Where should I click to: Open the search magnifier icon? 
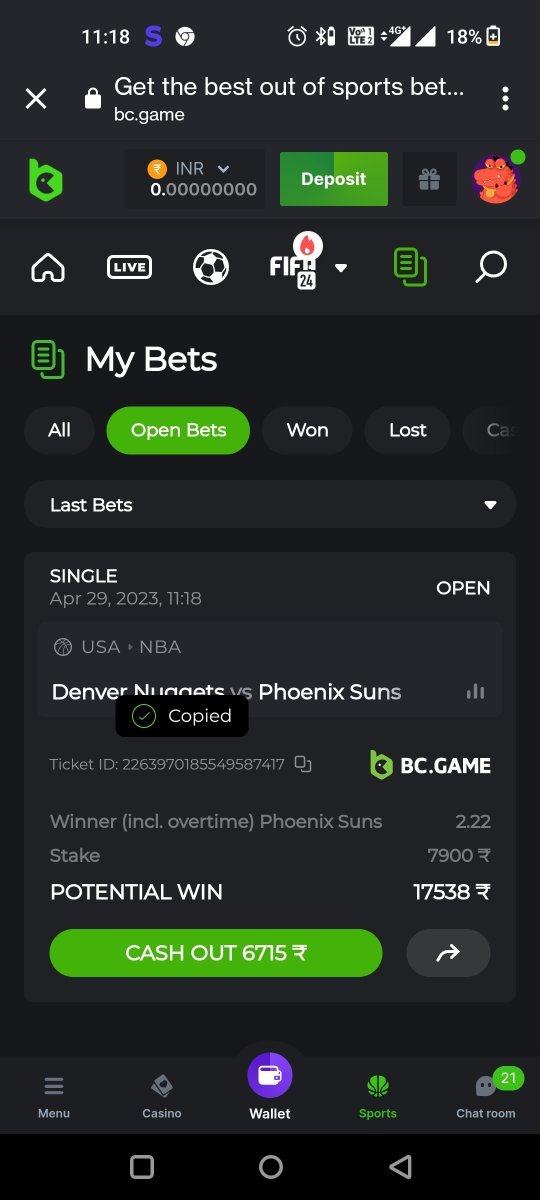click(491, 267)
